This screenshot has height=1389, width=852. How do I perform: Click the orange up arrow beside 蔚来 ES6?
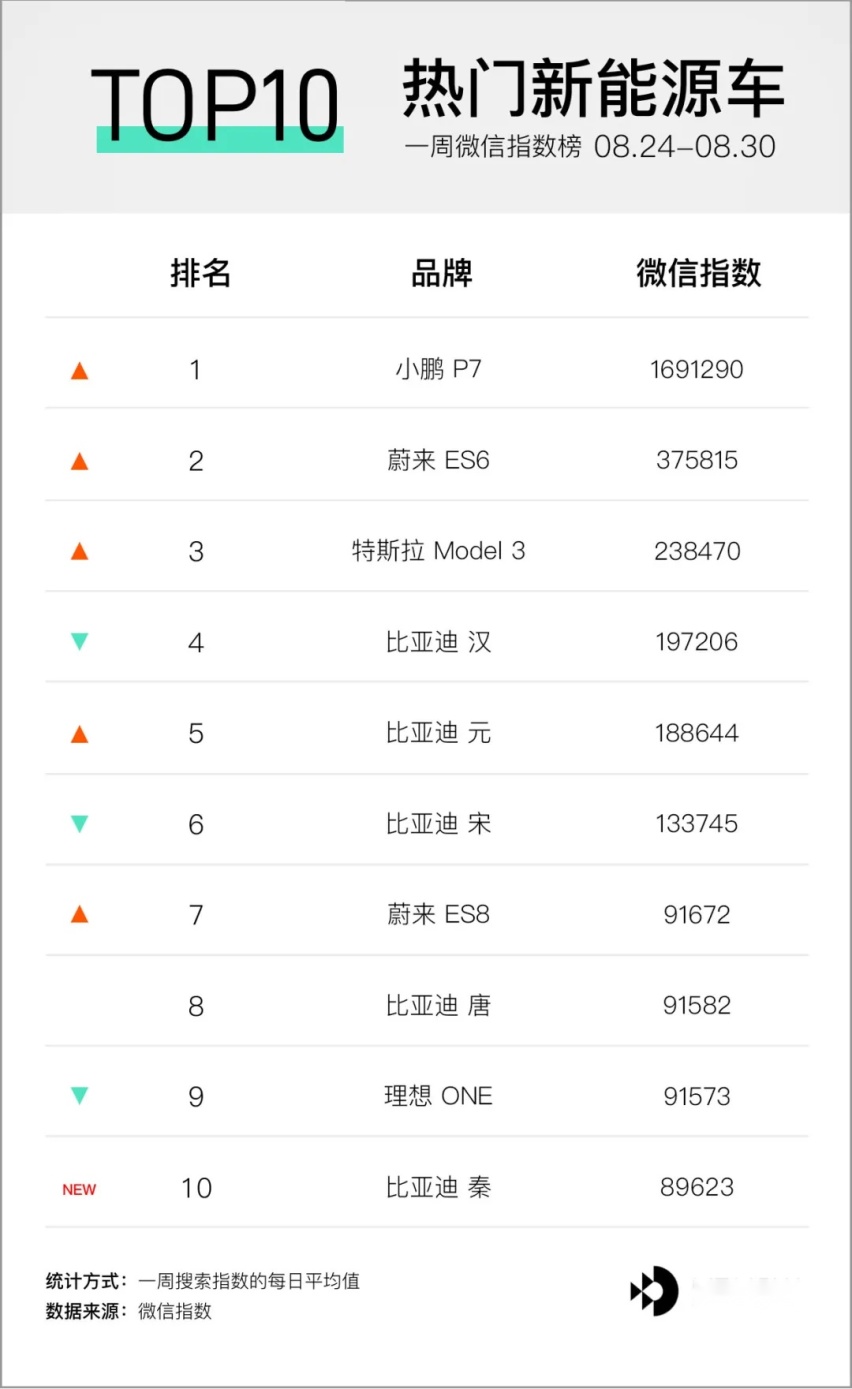pos(80,461)
